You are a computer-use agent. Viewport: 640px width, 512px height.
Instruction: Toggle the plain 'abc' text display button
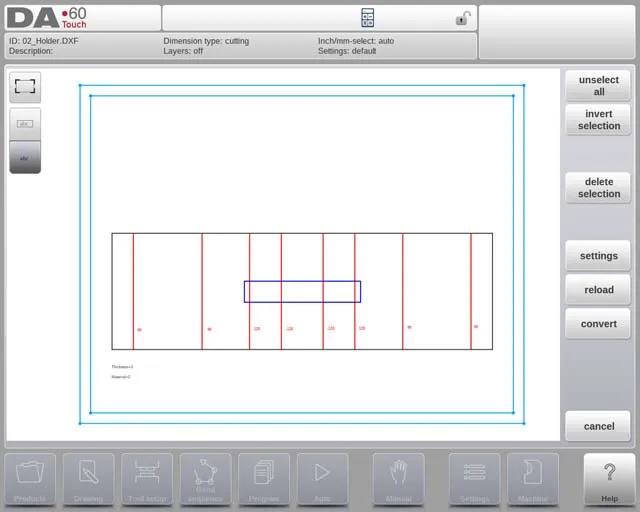click(x=25, y=157)
